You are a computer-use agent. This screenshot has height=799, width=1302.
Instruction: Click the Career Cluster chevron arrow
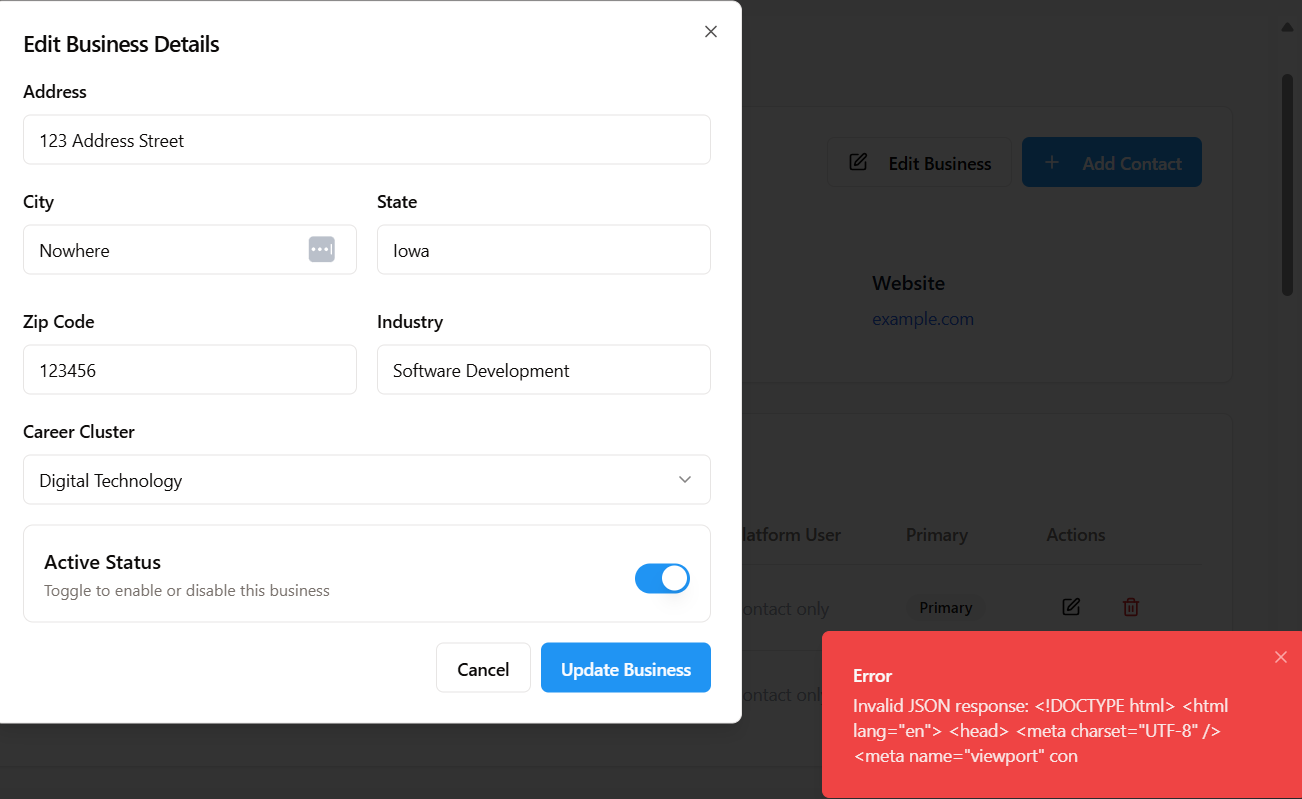685,480
